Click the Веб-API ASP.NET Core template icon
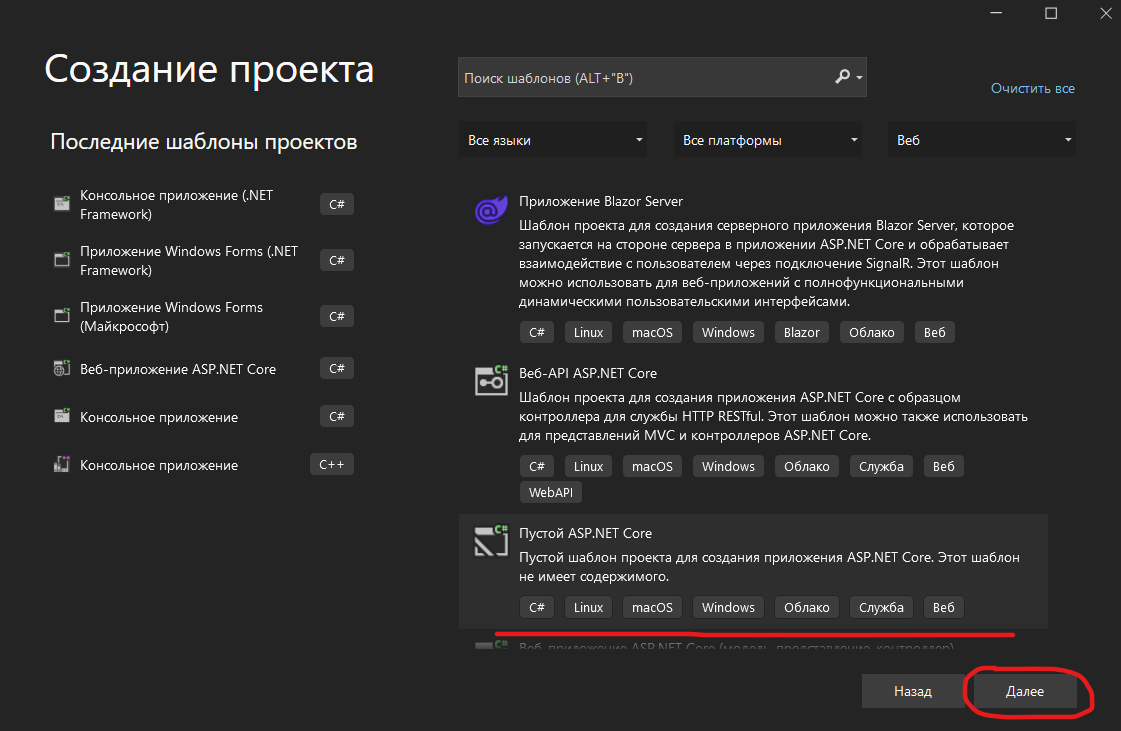 coord(491,380)
